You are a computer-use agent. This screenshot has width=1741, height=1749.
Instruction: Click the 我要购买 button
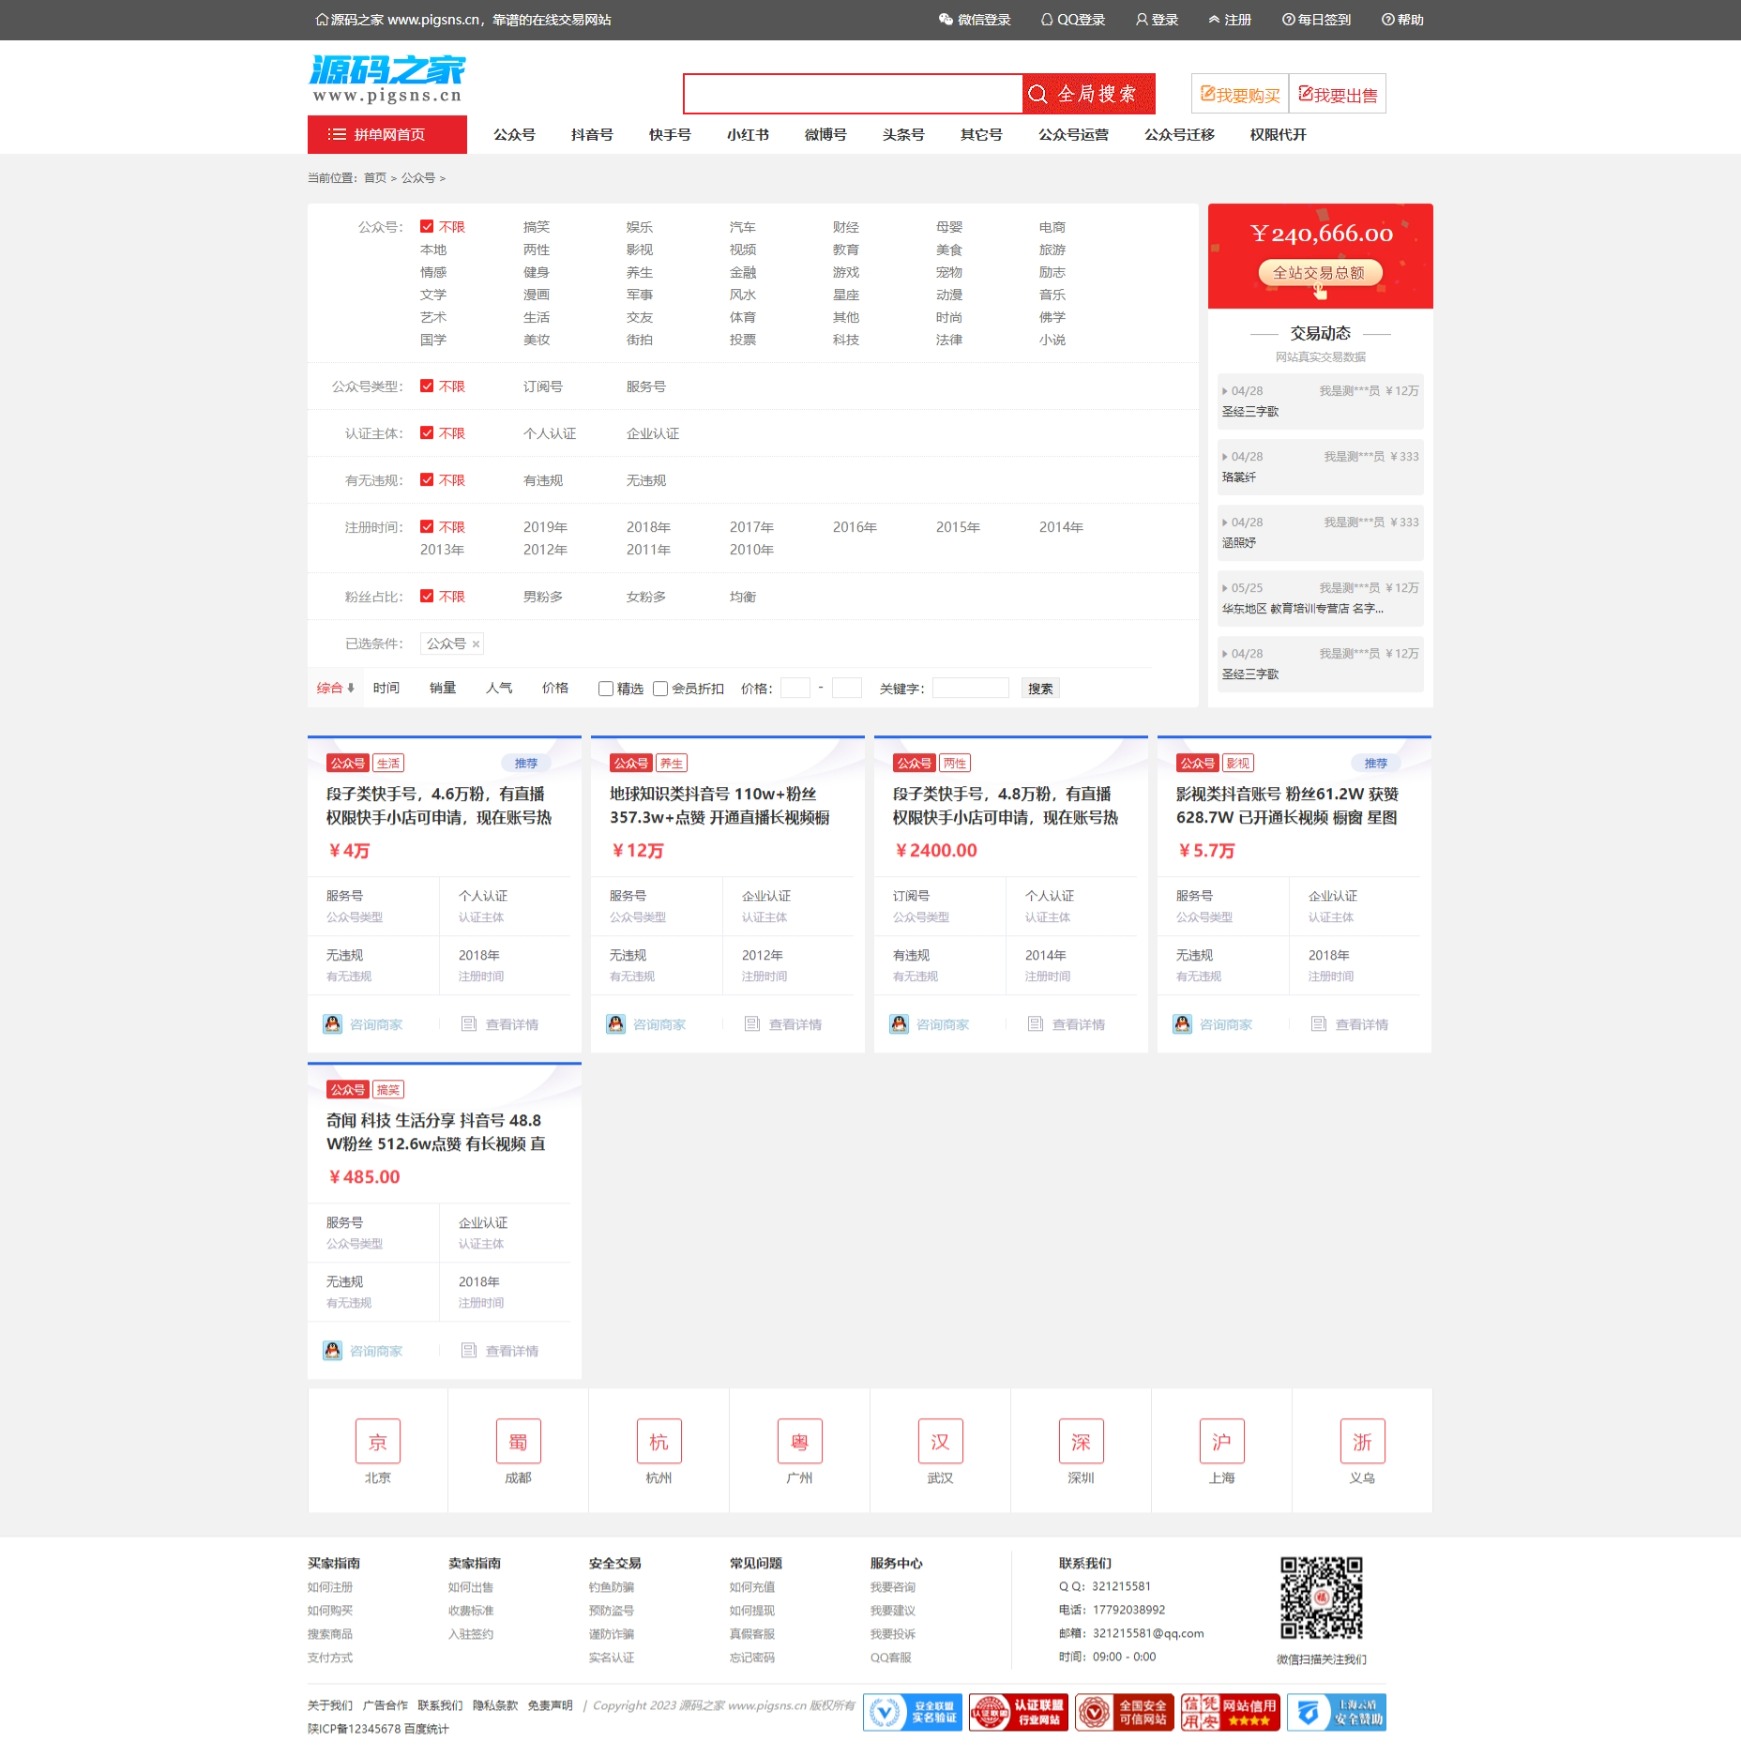pyautogui.click(x=1240, y=94)
